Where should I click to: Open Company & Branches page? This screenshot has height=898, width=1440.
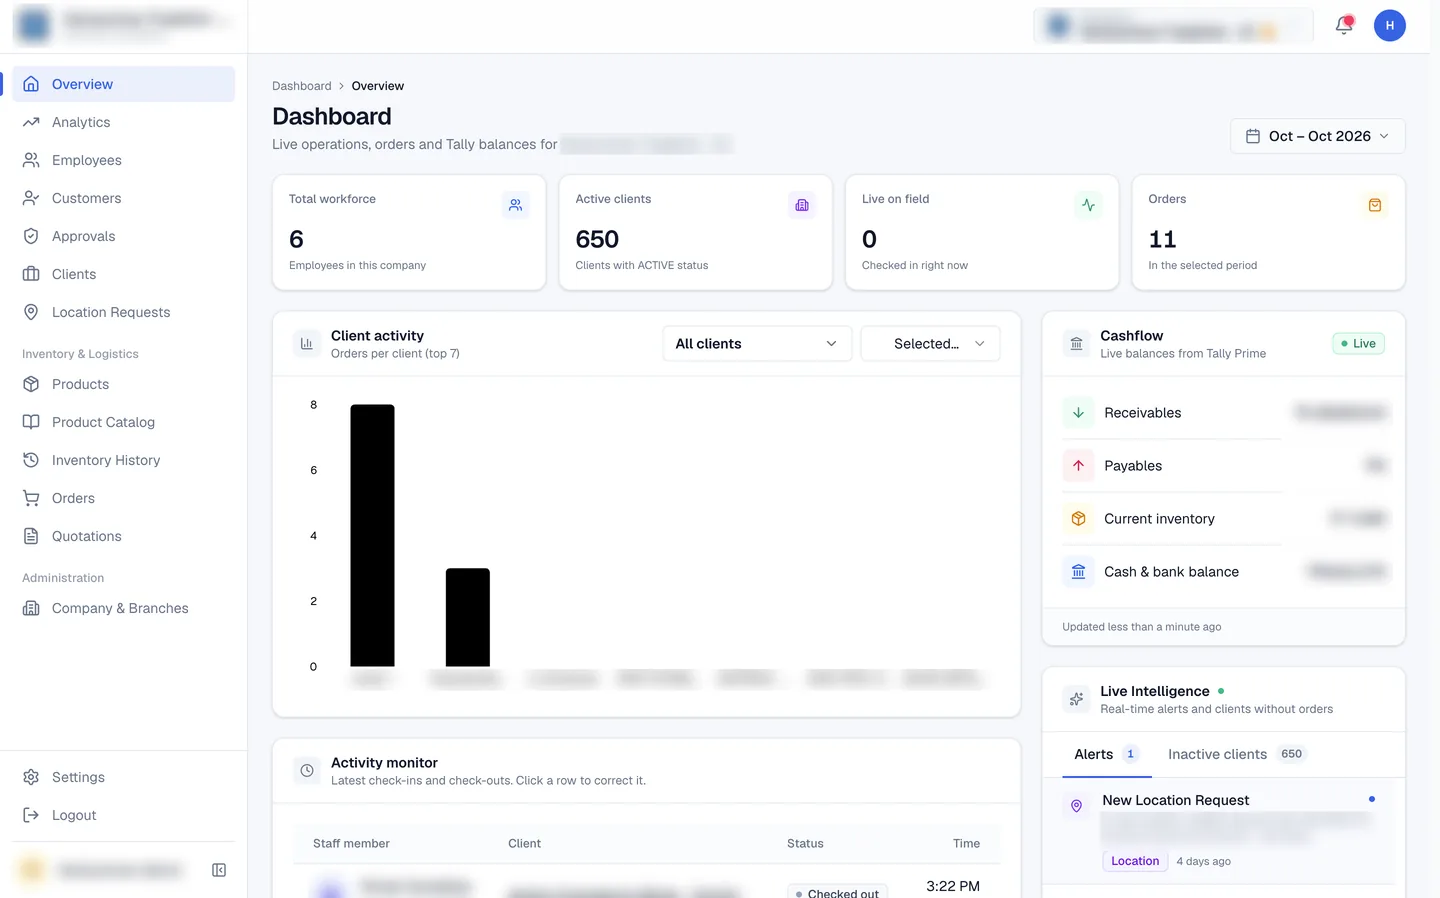click(124, 608)
